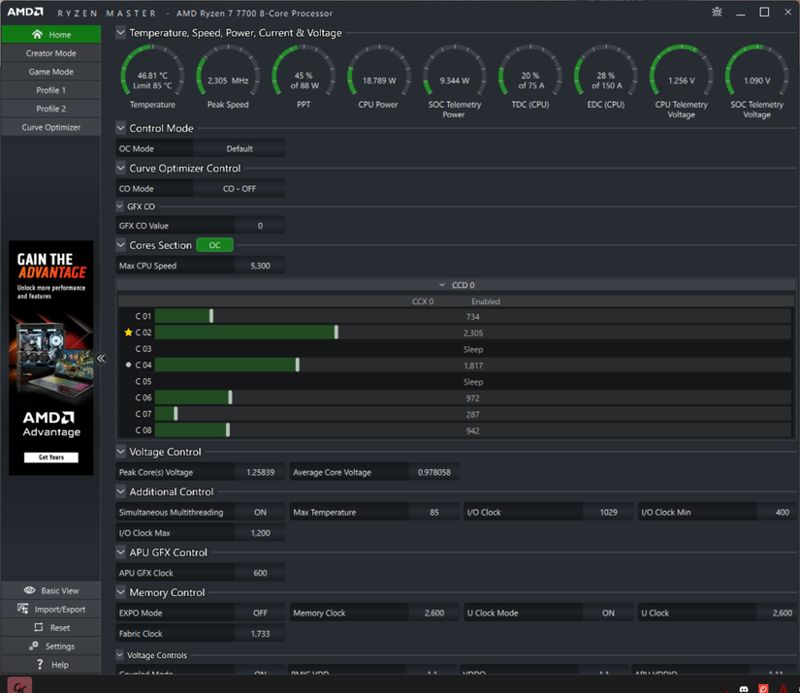The height and width of the screenshot is (693, 800).
Task: Select the Creator Mode tab
Action: point(50,52)
